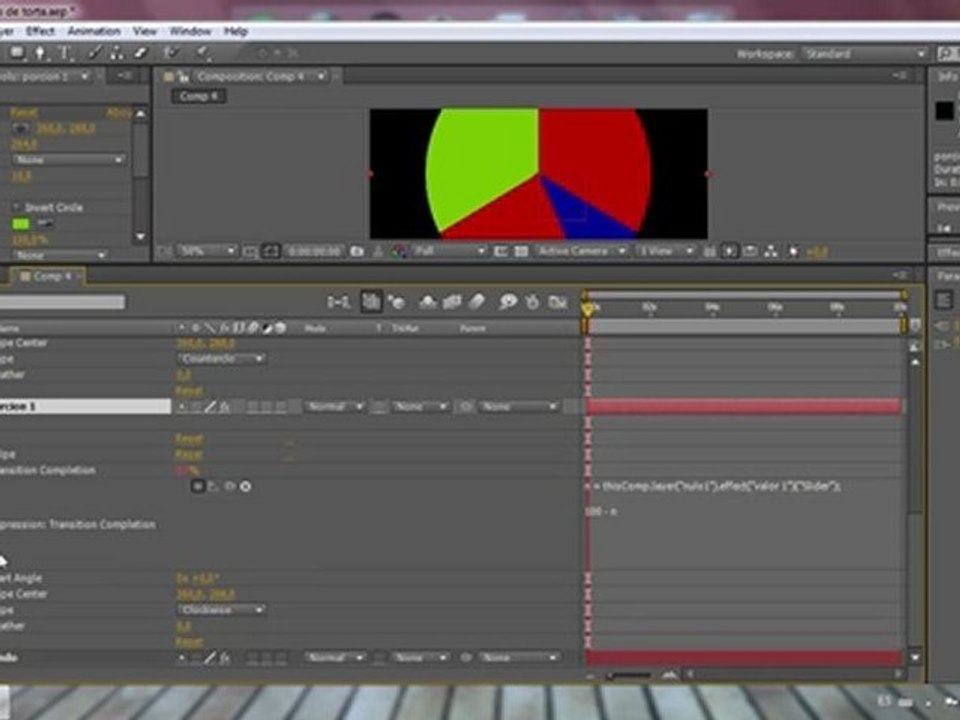Open the 50% magnification dropdown
The width and height of the screenshot is (960, 720).
tap(206, 251)
